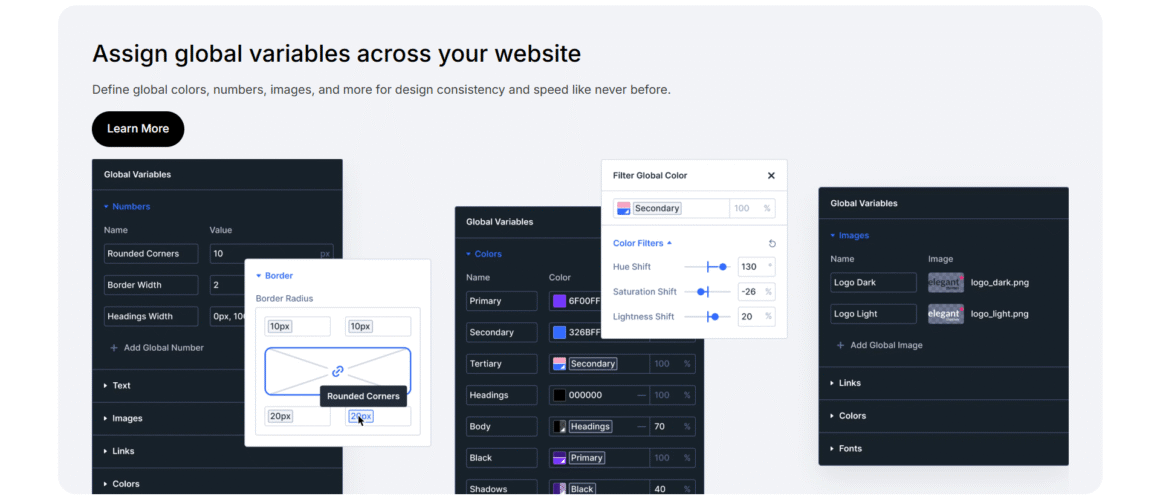Click the Tertiary row color swatch
The height and width of the screenshot is (499, 1160).
(559, 364)
